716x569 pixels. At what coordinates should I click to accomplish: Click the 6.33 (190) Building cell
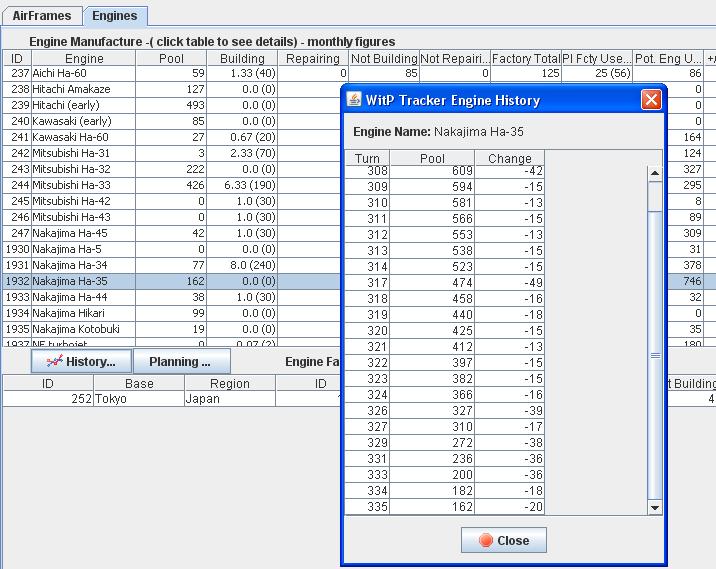[242, 185]
